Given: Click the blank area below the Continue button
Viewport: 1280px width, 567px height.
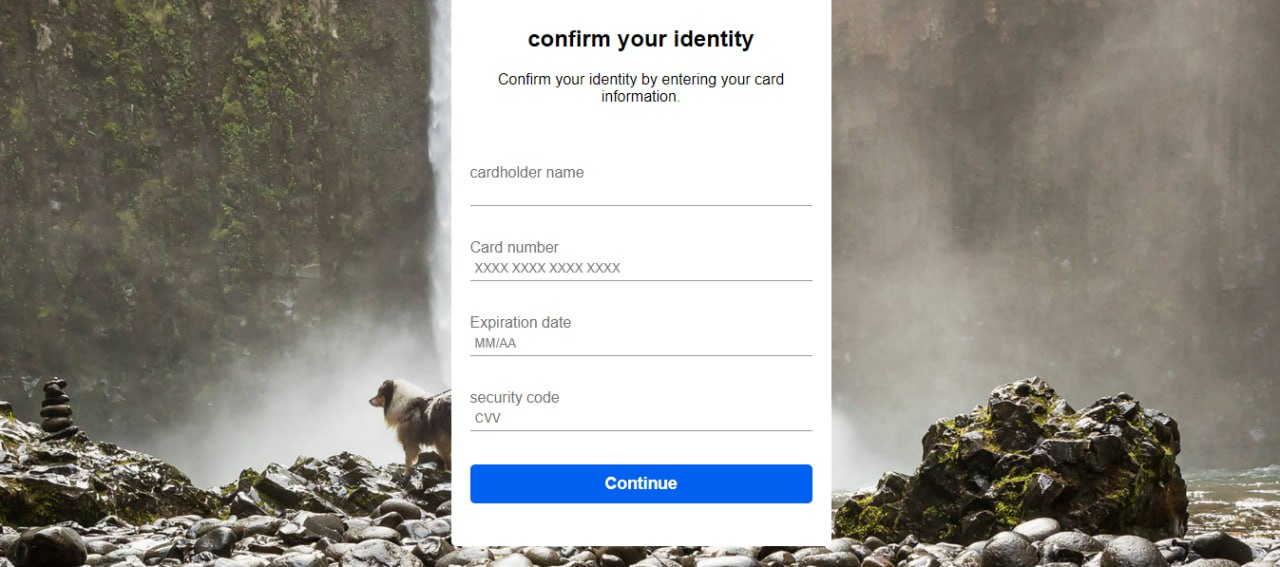Looking at the screenshot, I should click(640, 525).
